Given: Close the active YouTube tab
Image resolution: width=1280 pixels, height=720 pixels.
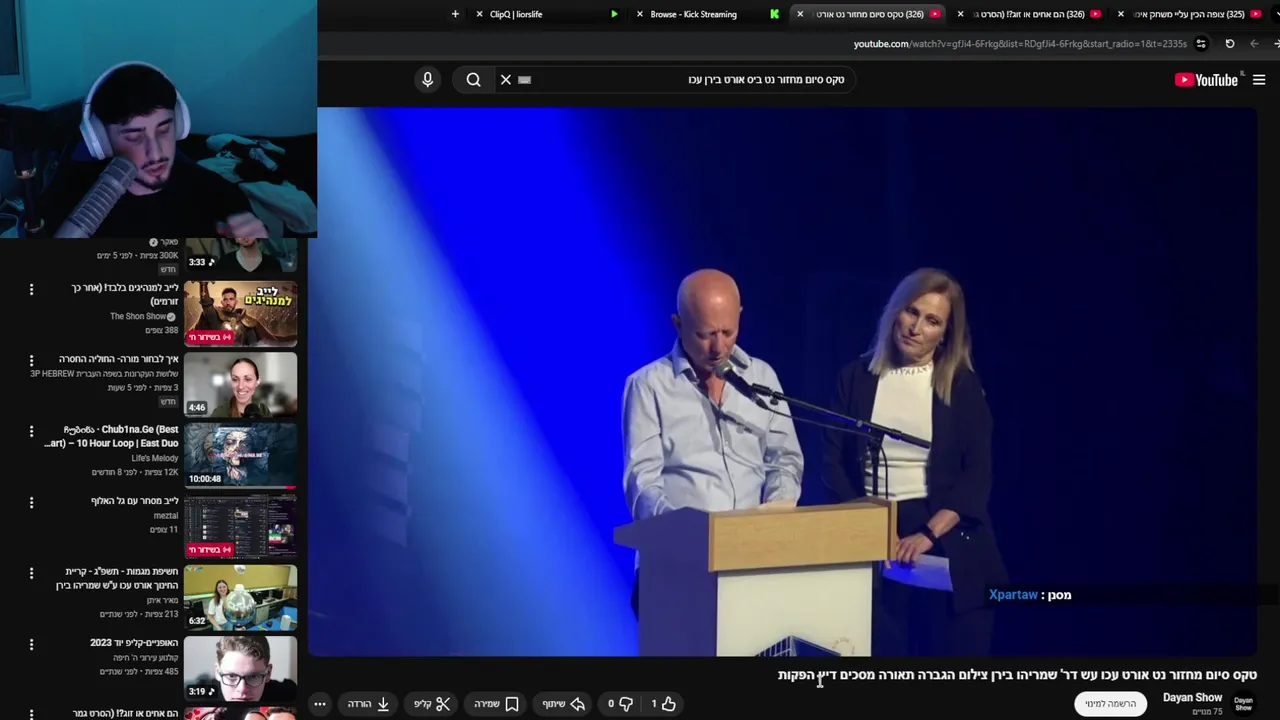Looking at the screenshot, I should tap(800, 14).
